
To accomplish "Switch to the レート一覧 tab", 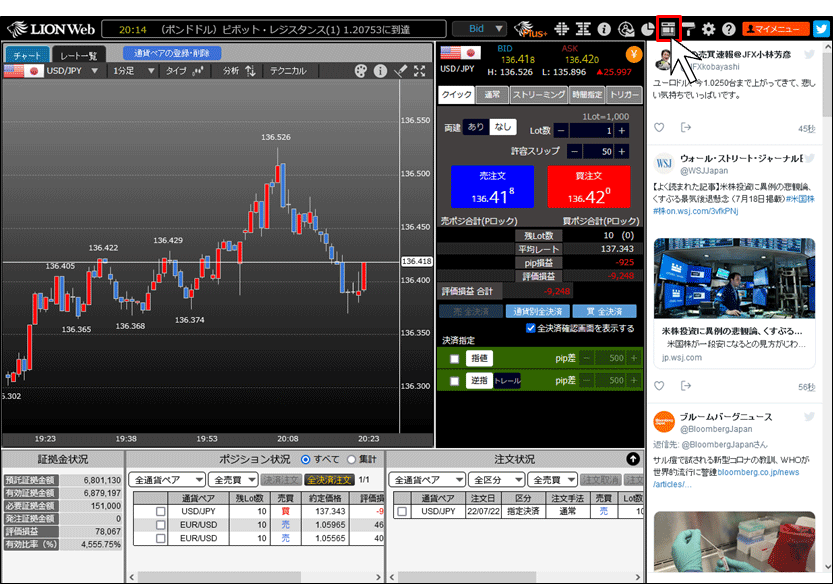I will [x=78, y=54].
